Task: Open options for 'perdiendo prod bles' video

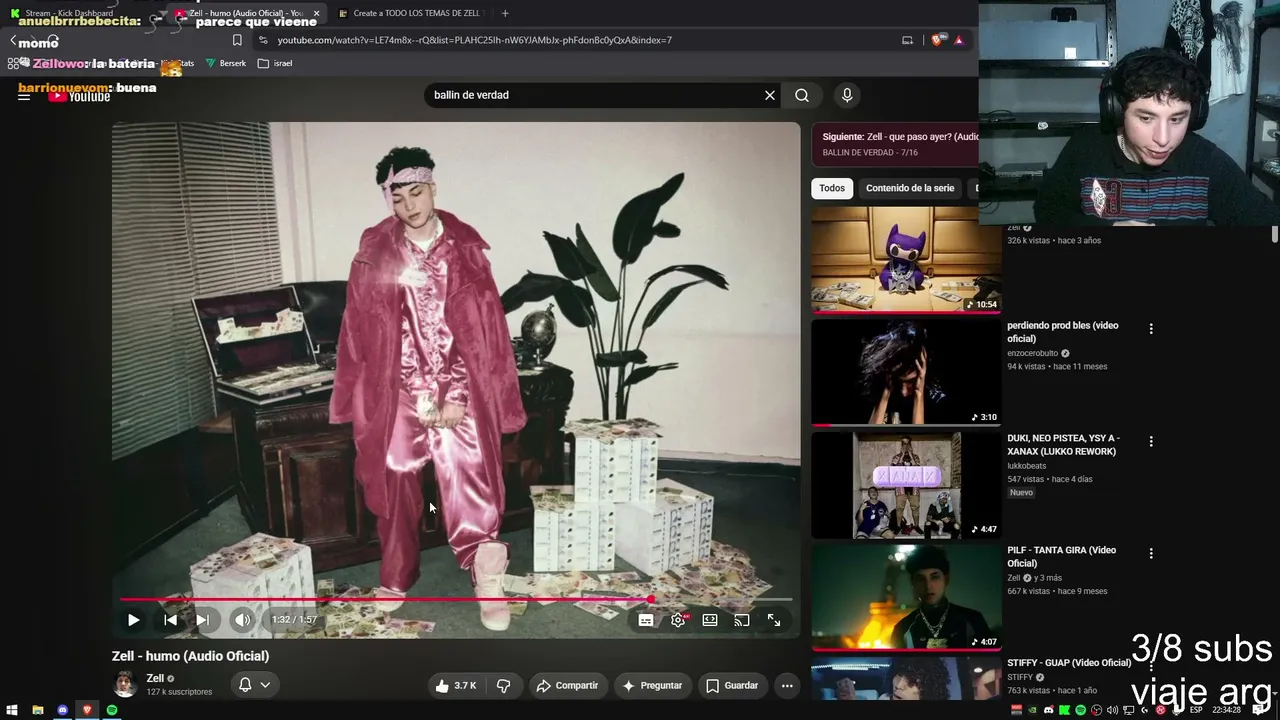Action: (x=1151, y=329)
